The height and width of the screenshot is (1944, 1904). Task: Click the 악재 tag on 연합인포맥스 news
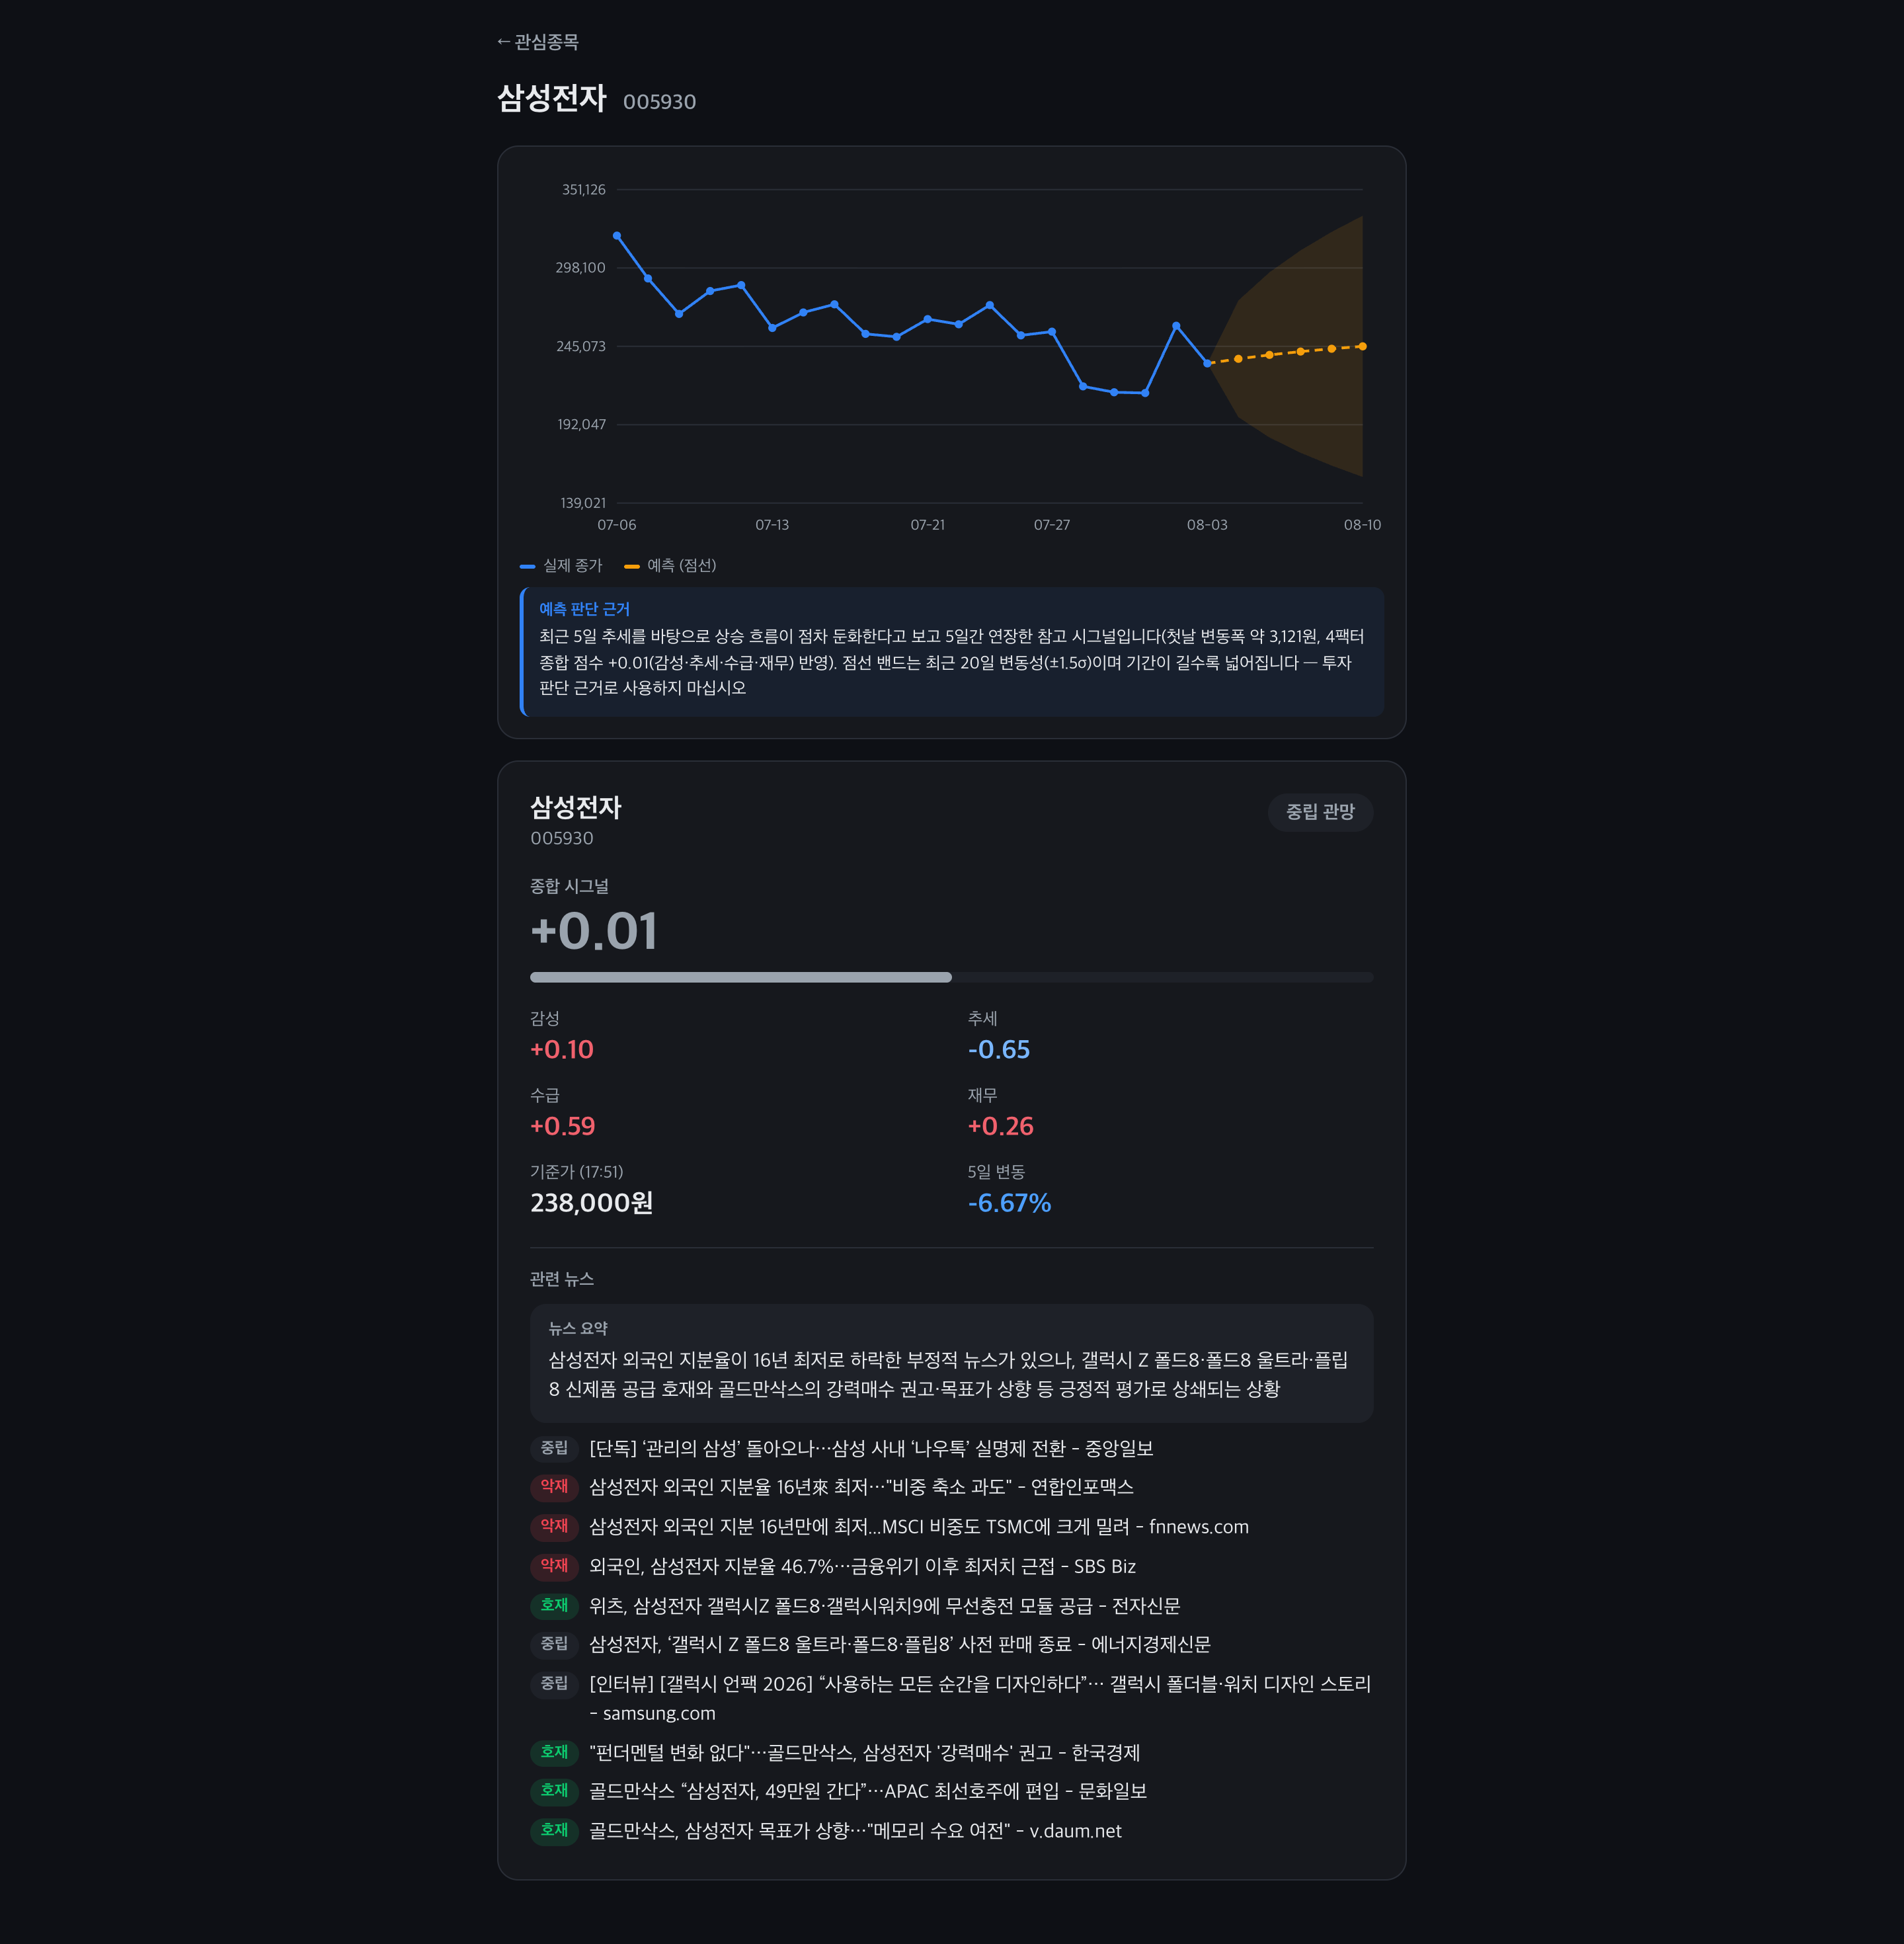pos(554,1487)
